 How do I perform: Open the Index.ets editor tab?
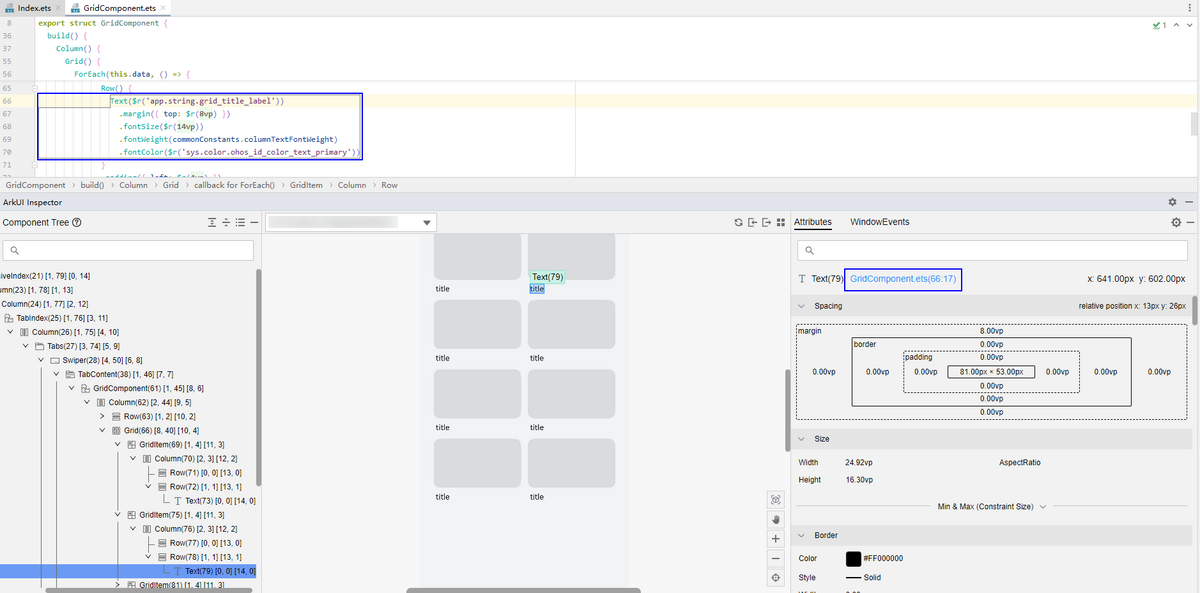(x=34, y=8)
